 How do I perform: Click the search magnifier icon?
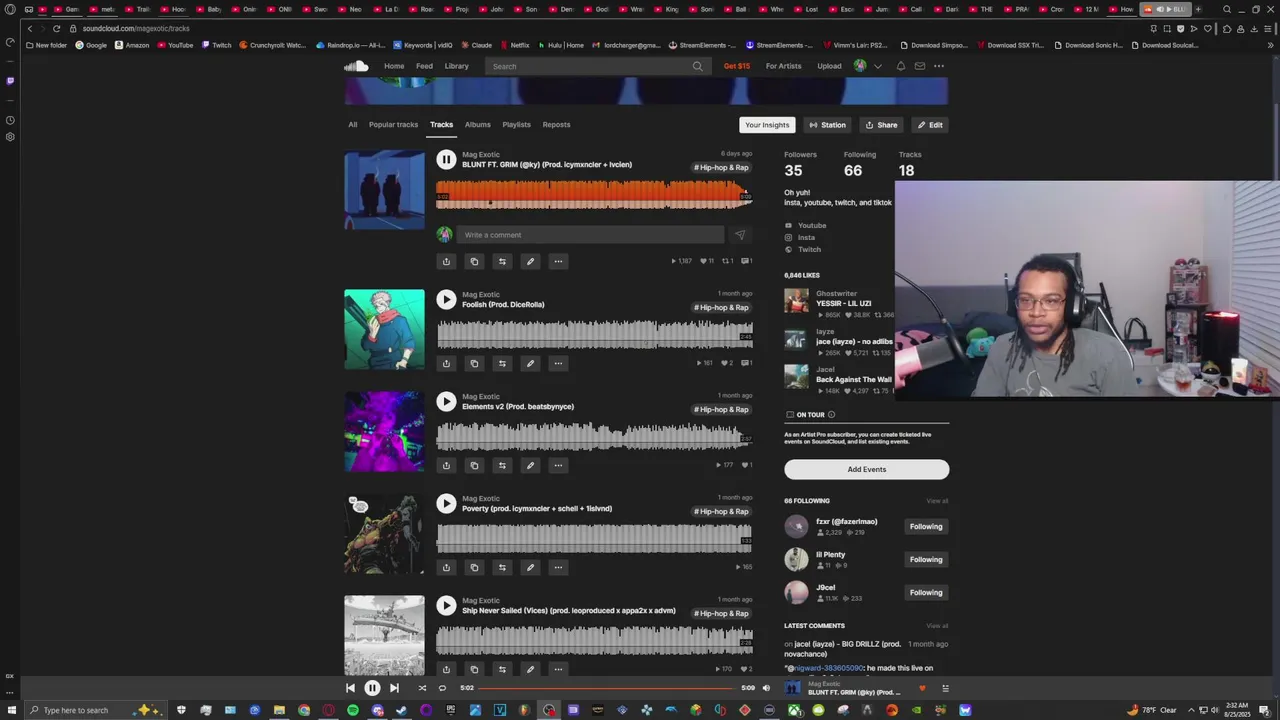coord(697,66)
